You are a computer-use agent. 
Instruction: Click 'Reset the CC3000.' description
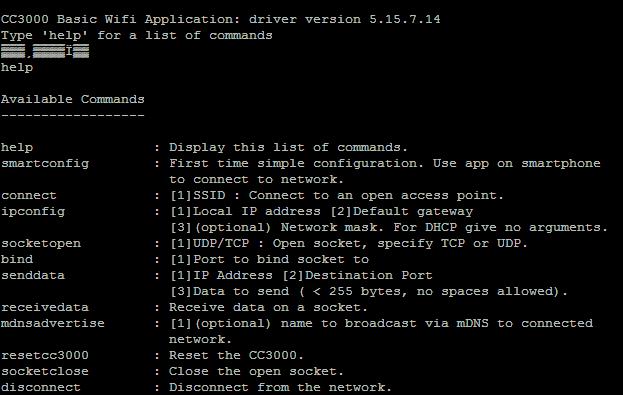(236, 355)
